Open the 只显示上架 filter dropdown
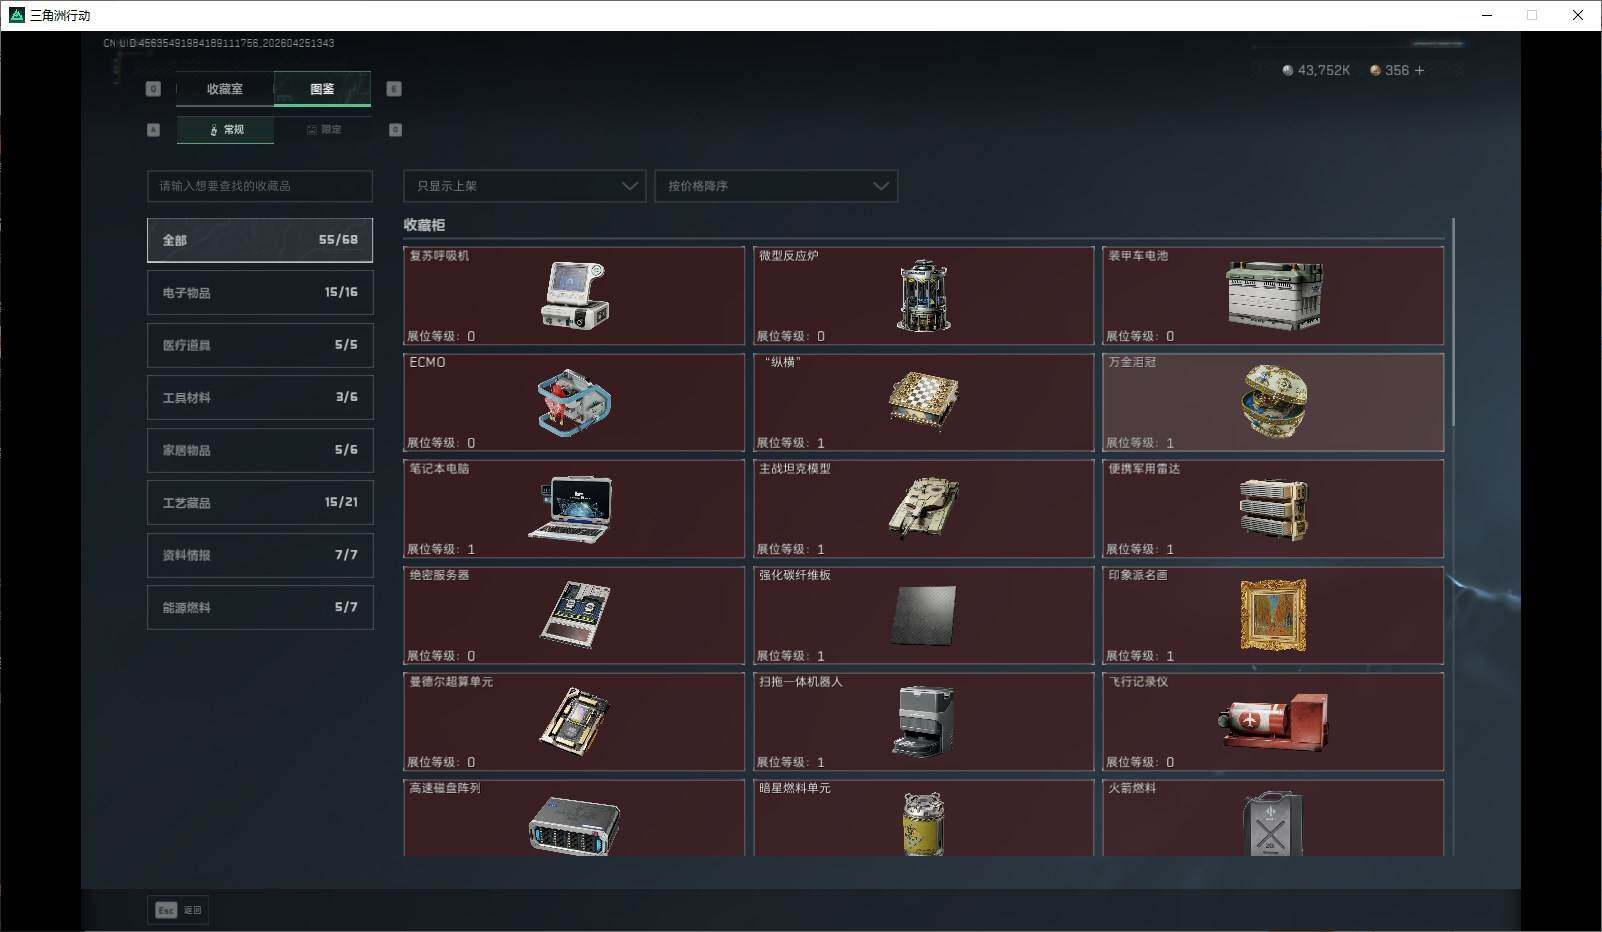Image resolution: width=1602 pixels, height=932 pixels. pos(525,186)
